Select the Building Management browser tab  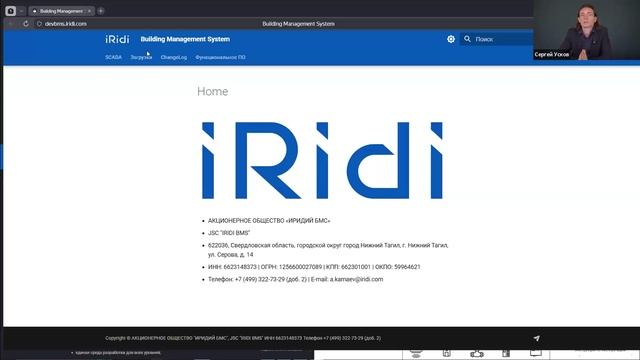click(x=61, y=11)
